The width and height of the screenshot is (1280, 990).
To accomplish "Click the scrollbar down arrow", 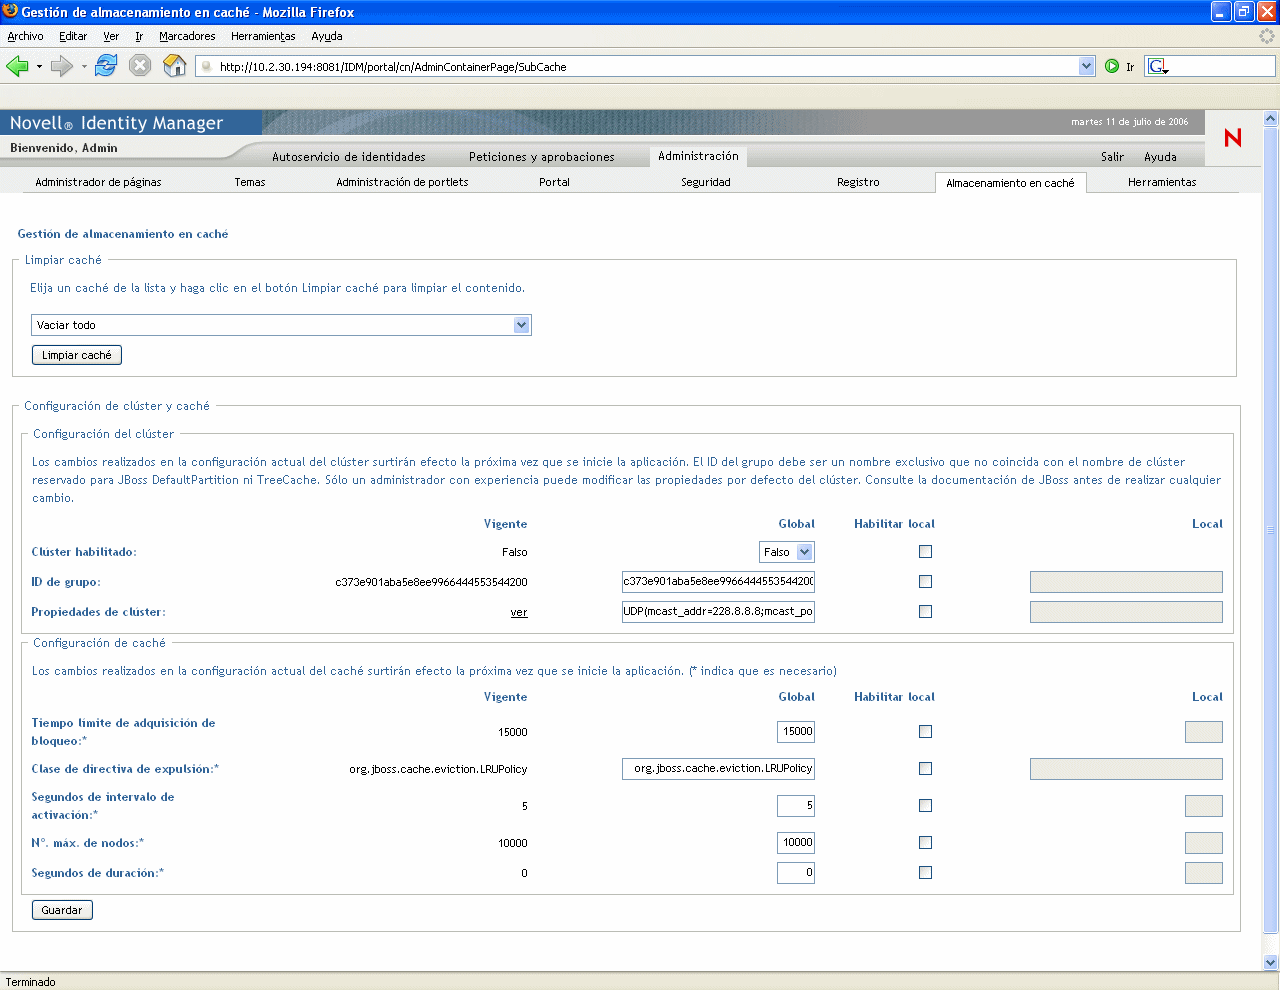I will coord(1271,963).
